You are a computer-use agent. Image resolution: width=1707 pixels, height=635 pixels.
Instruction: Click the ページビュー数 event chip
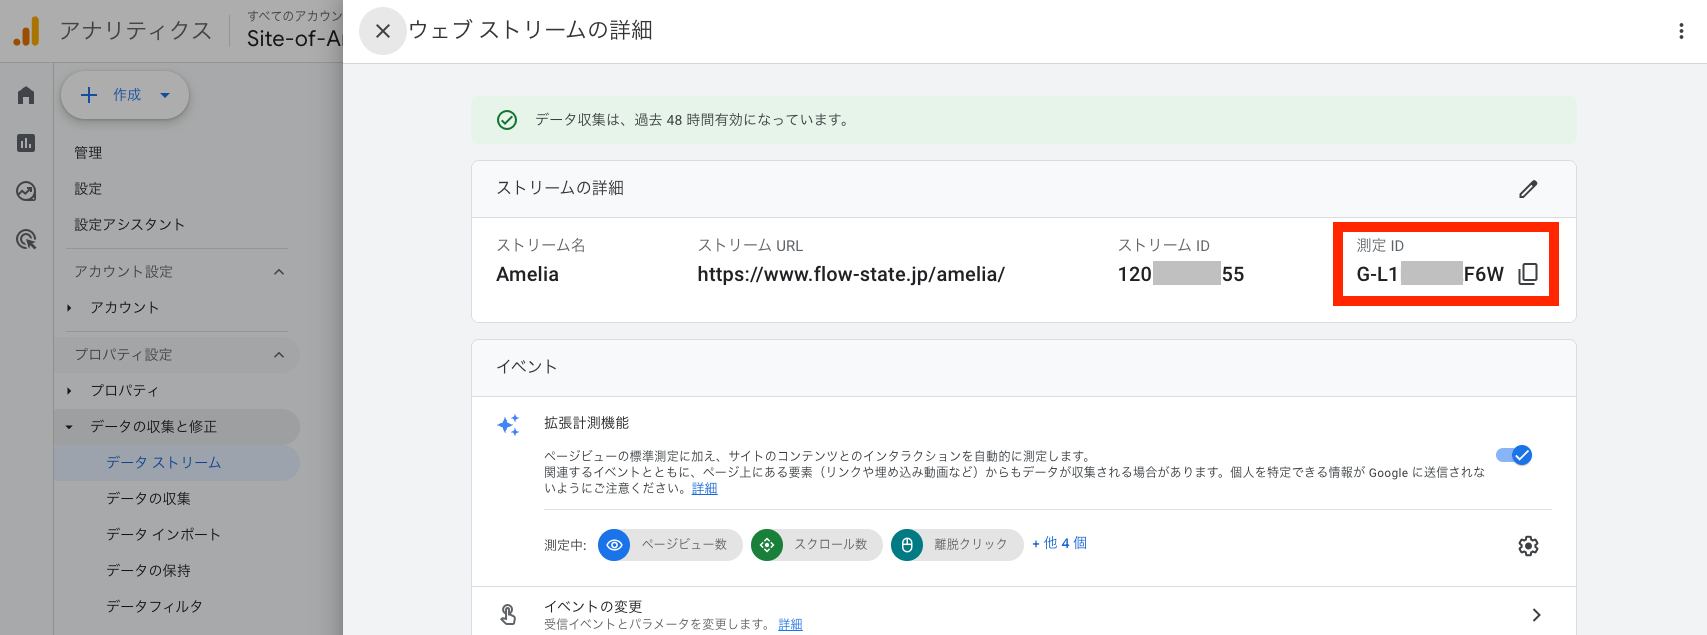(x=670, y=545)
